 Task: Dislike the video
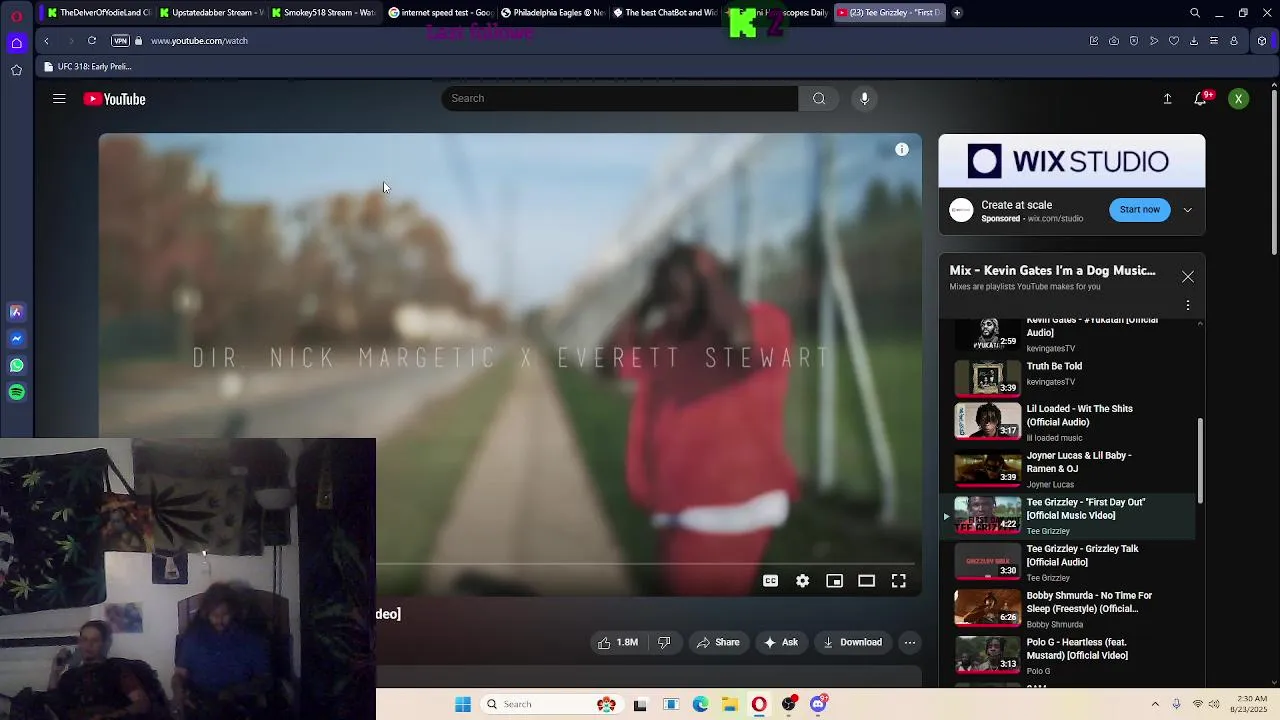664,642
